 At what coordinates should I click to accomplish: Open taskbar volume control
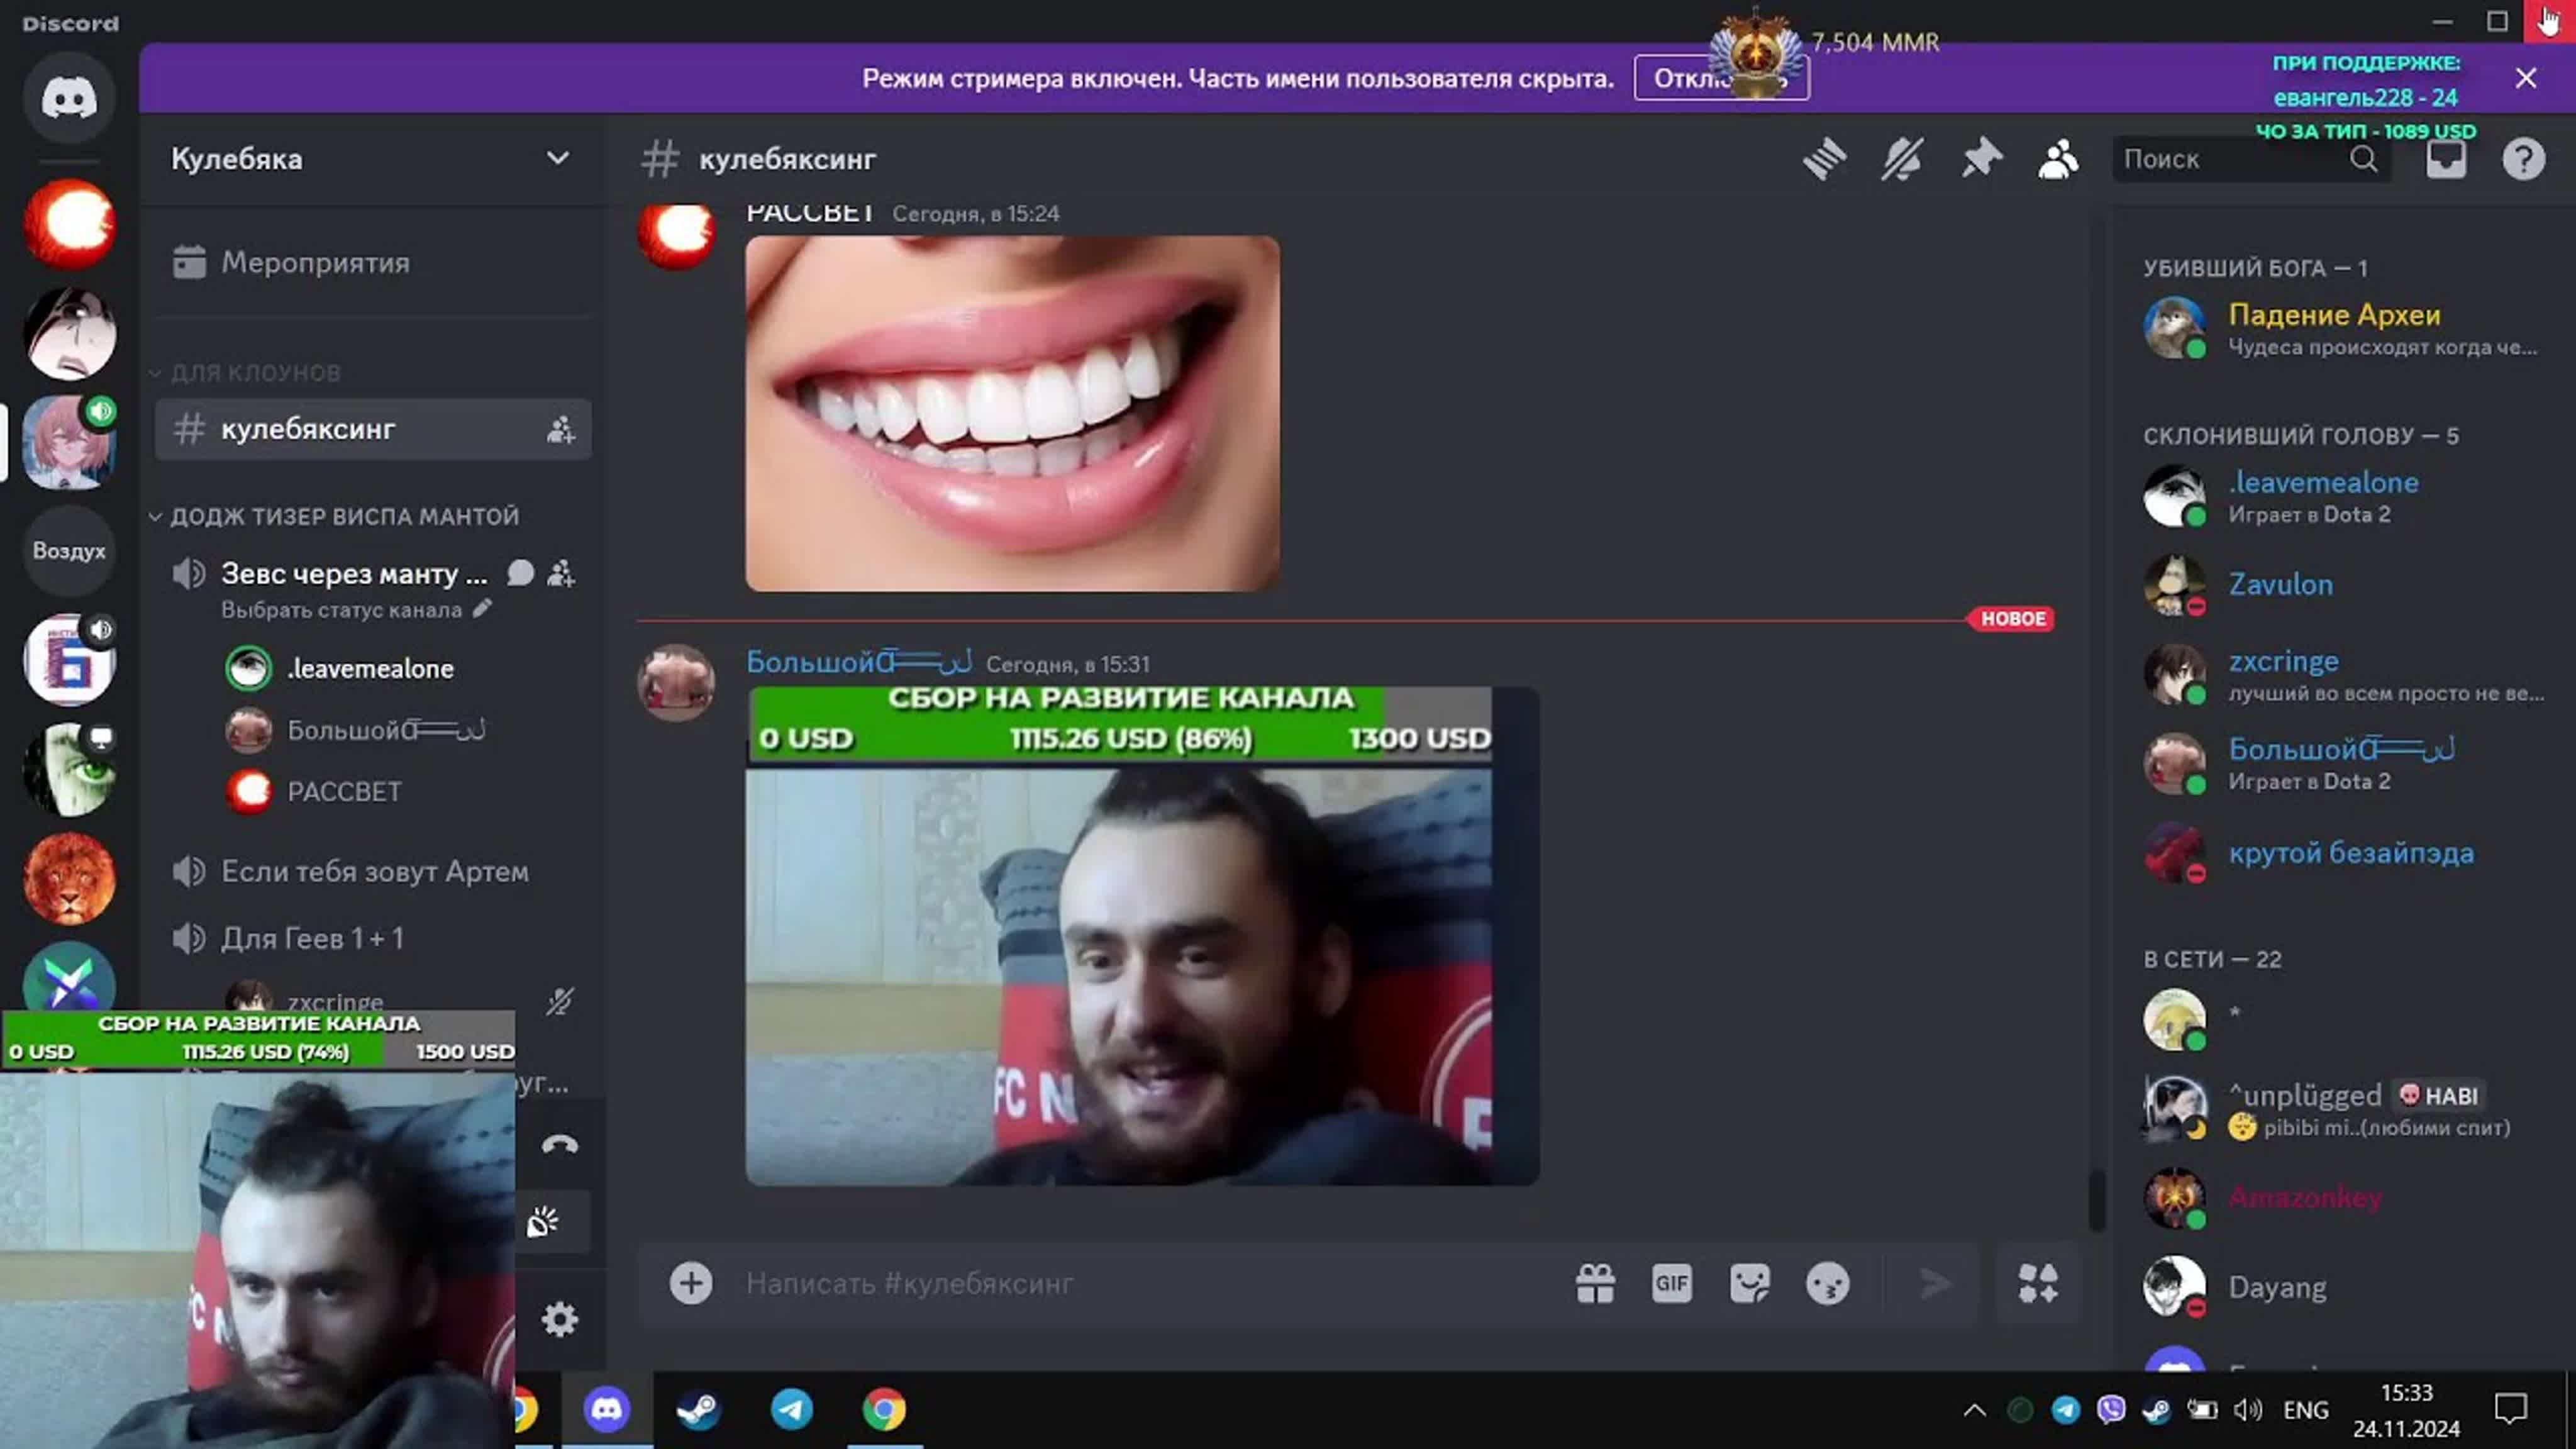[2247, 1410]
